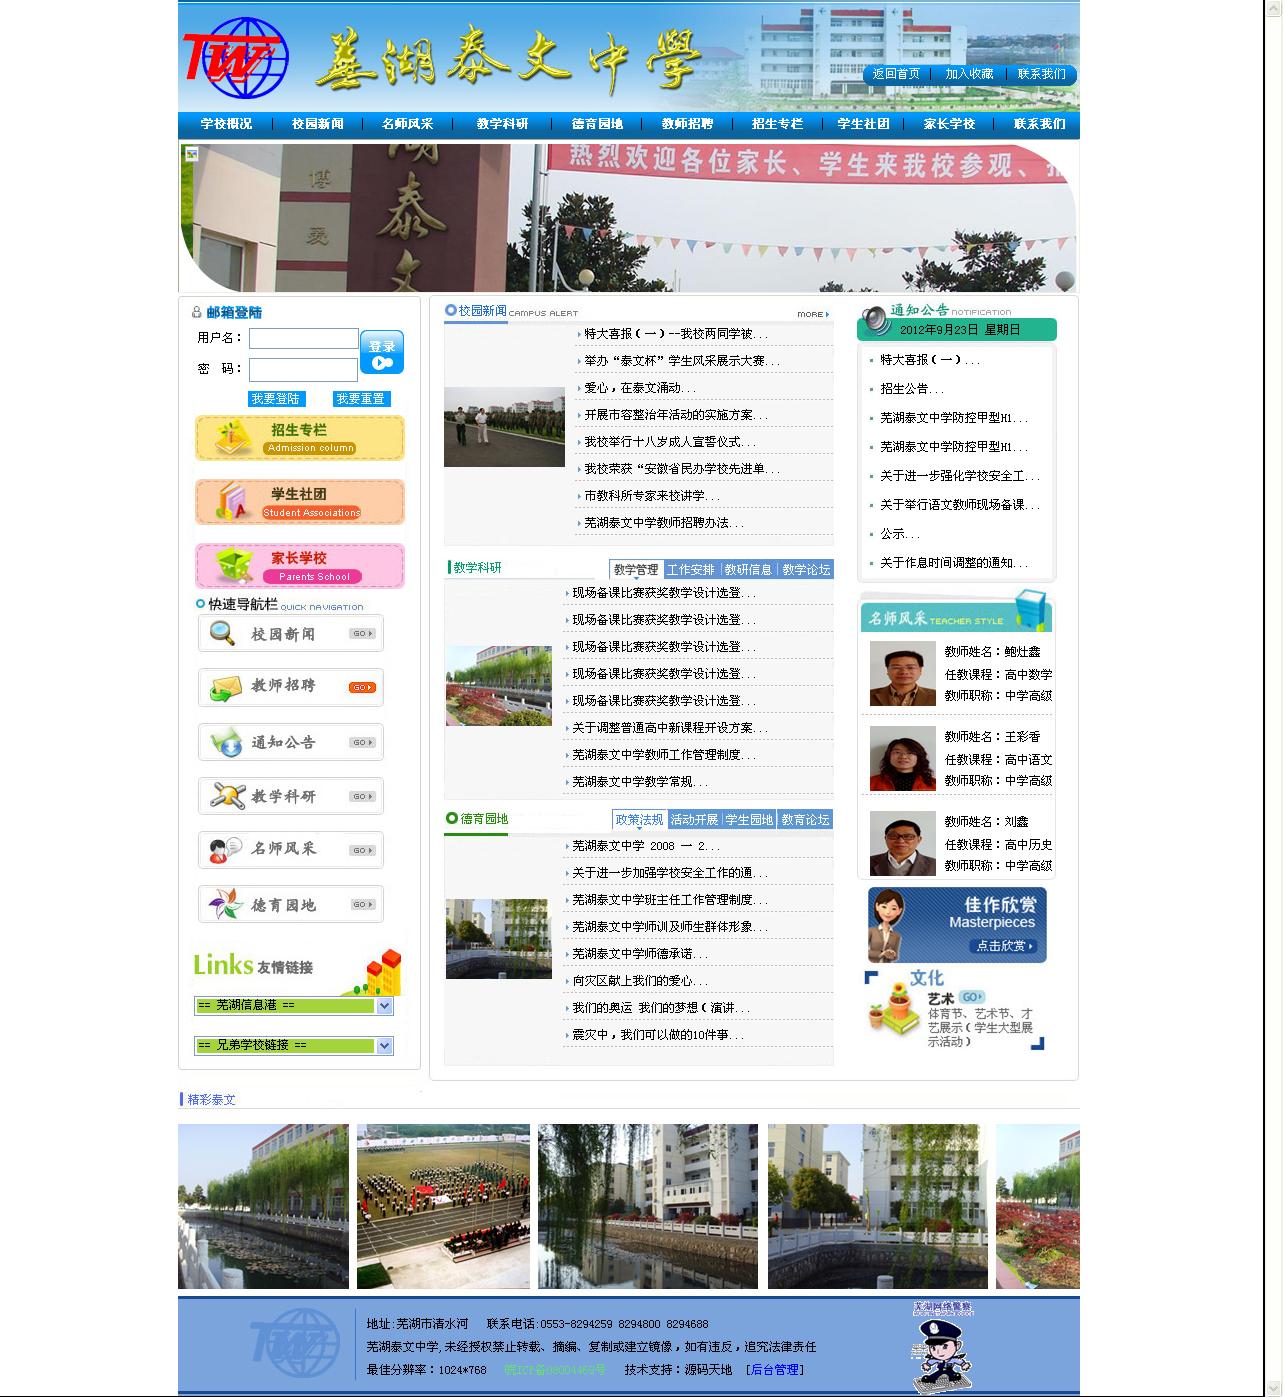The height and width of the screenshot is (1397, 1284).
Task: Switch to the 工作安排 tab
Action: [691, 569]
